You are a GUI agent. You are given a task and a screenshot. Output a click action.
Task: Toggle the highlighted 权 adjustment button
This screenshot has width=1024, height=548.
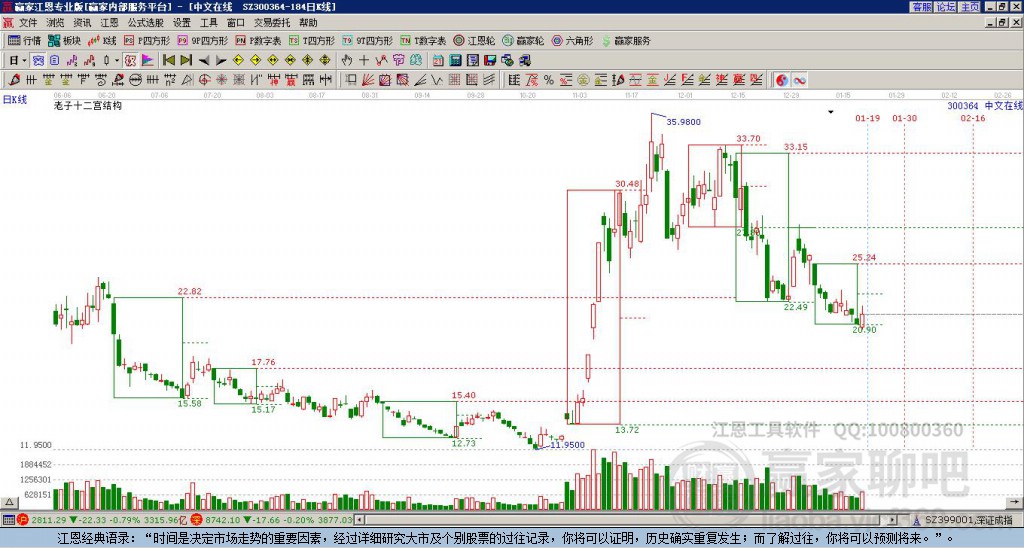click(130, 61)
